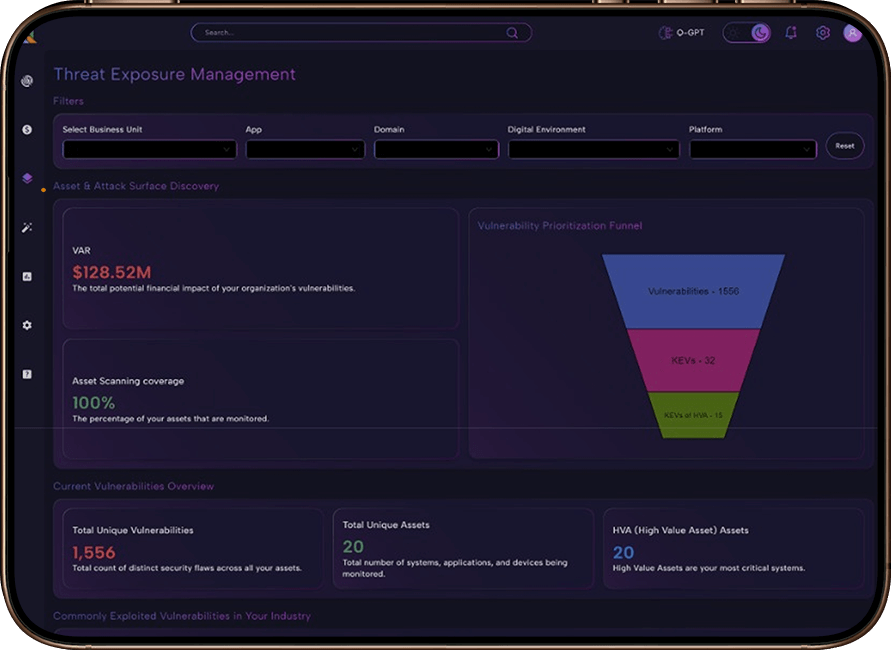Open the App filter dropdown
The image size is (891, 650).
click(x=305, y=149)
